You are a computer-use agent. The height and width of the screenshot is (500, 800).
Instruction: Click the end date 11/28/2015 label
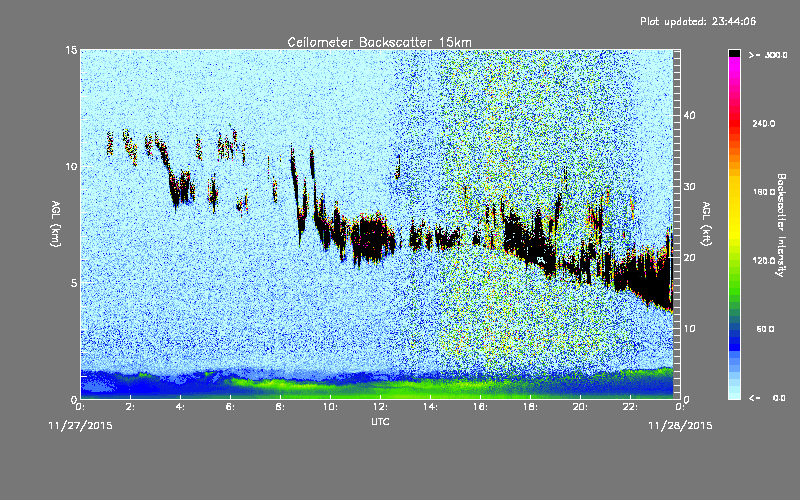(x=680, y=426)
